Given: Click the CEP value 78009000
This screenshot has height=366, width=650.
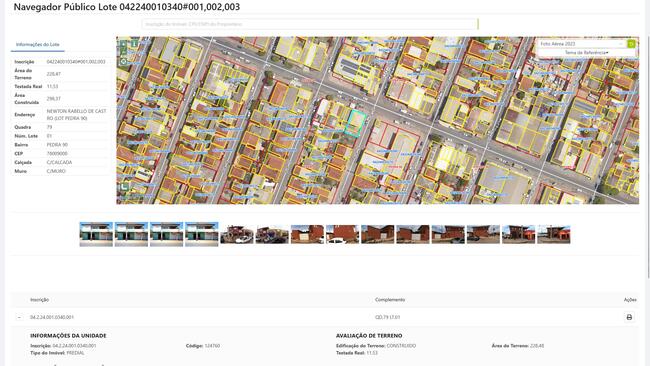Looking at the screenshot, I should (57, 154).
